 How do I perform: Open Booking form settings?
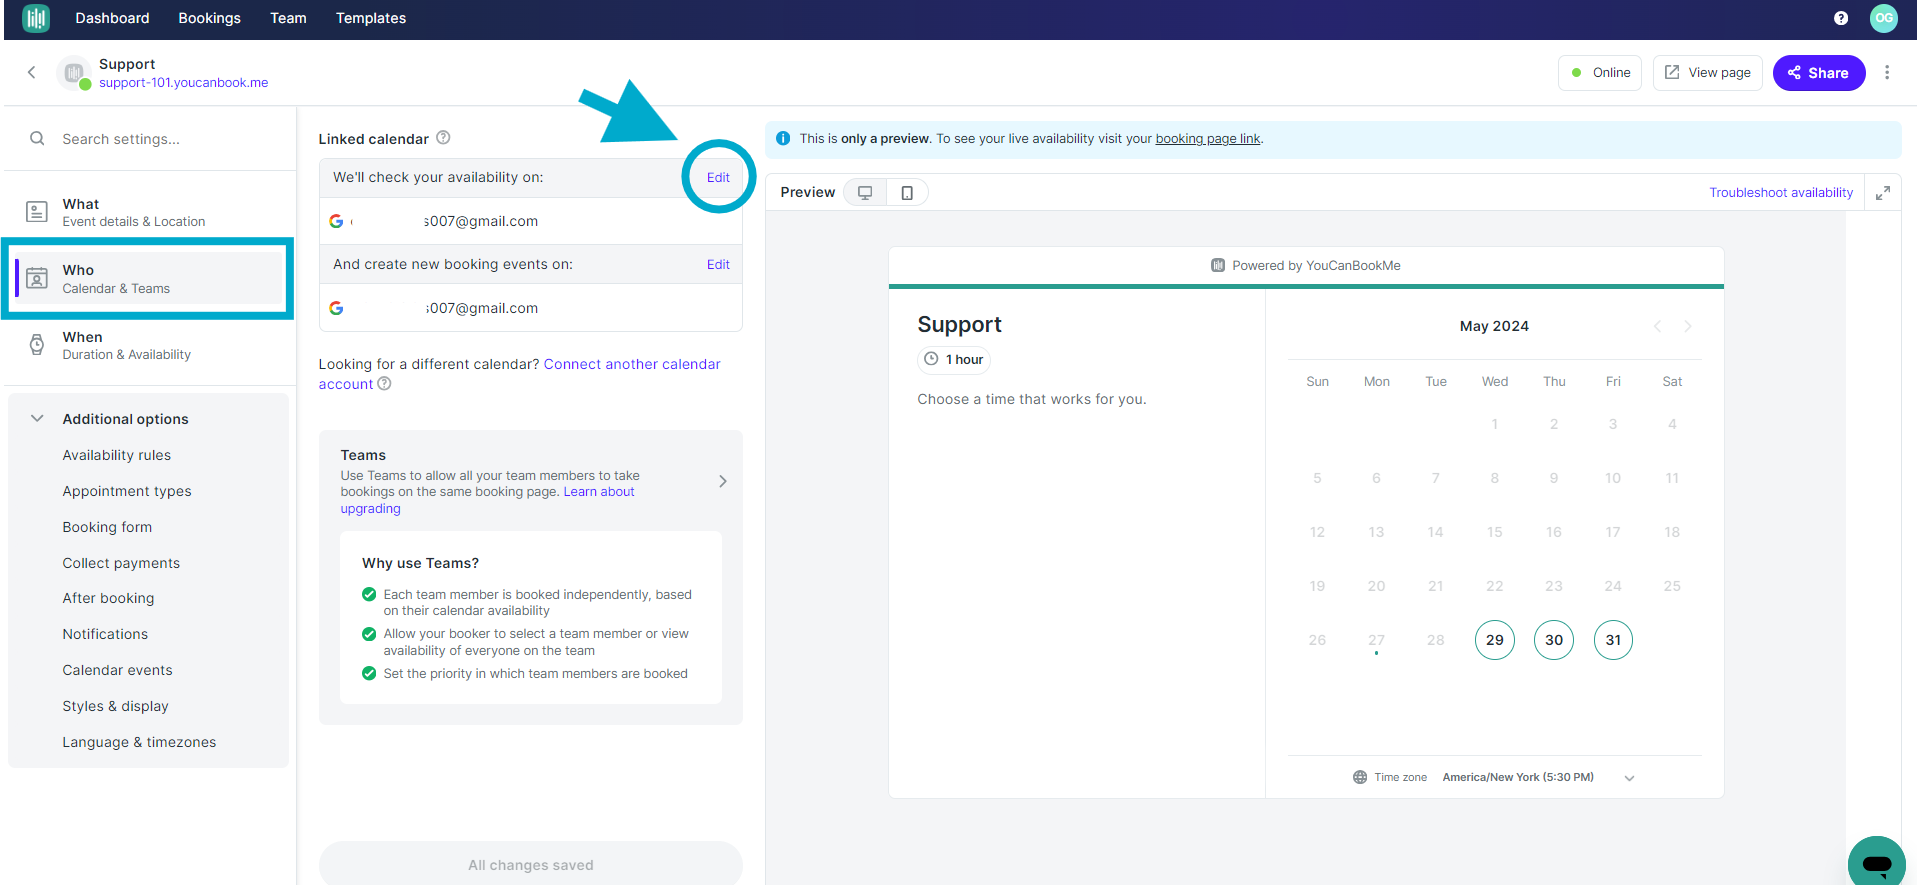click(107, 527)
